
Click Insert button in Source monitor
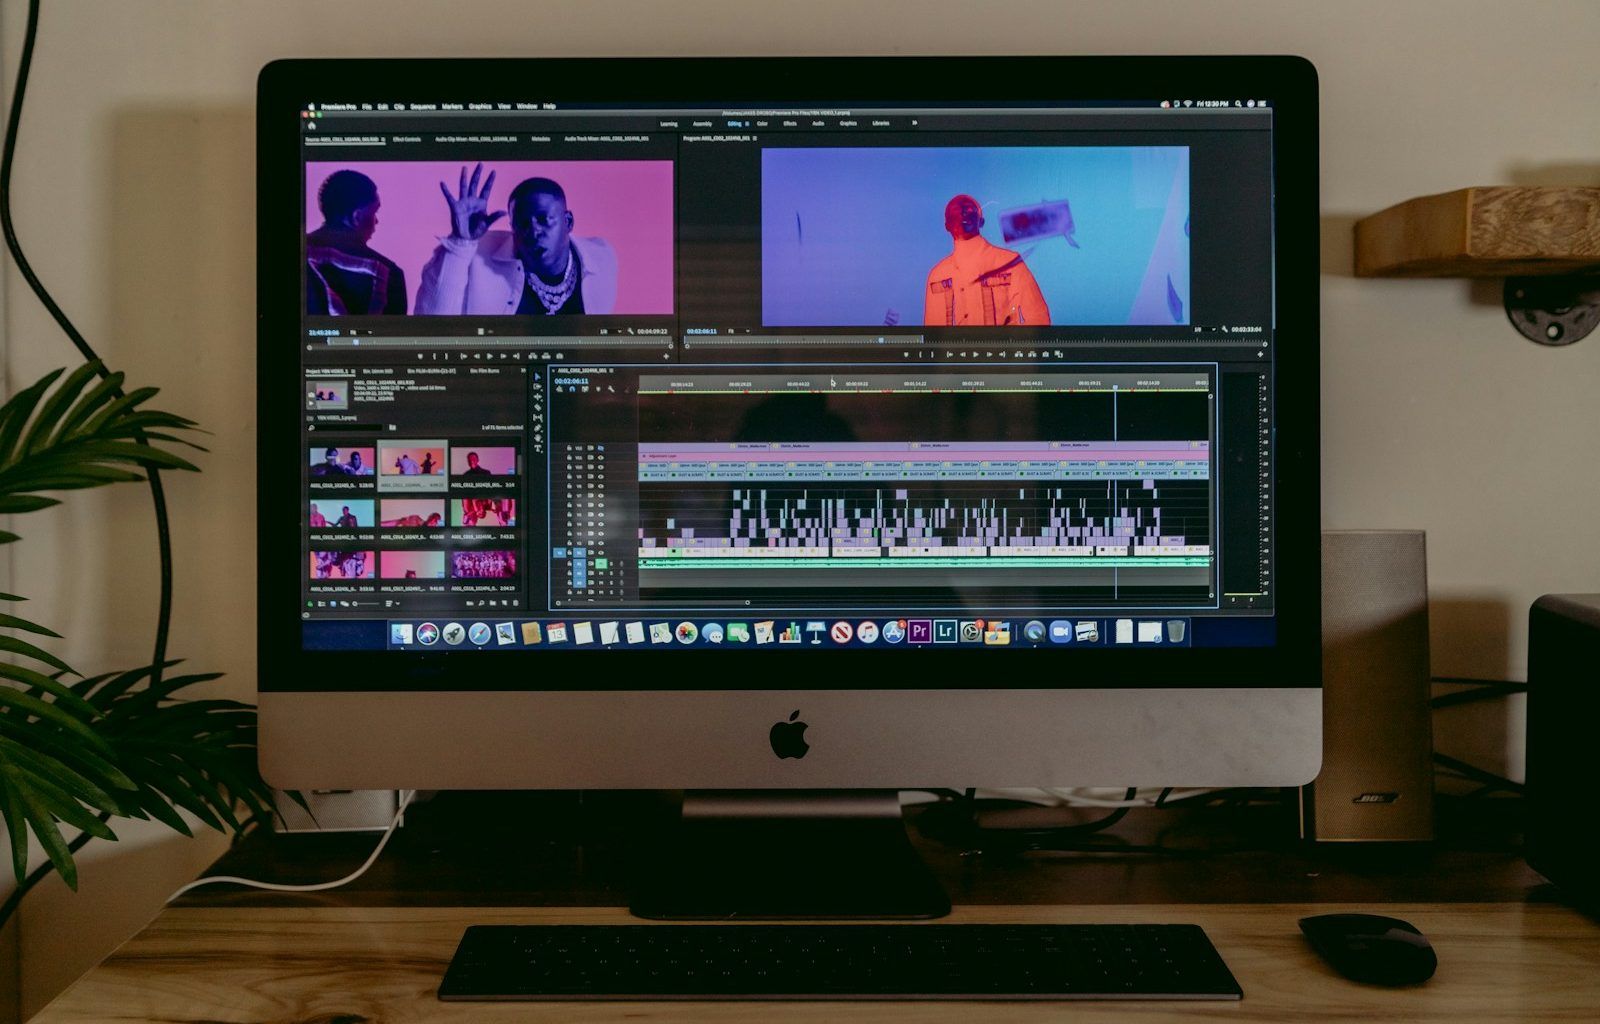pos(532,356)
